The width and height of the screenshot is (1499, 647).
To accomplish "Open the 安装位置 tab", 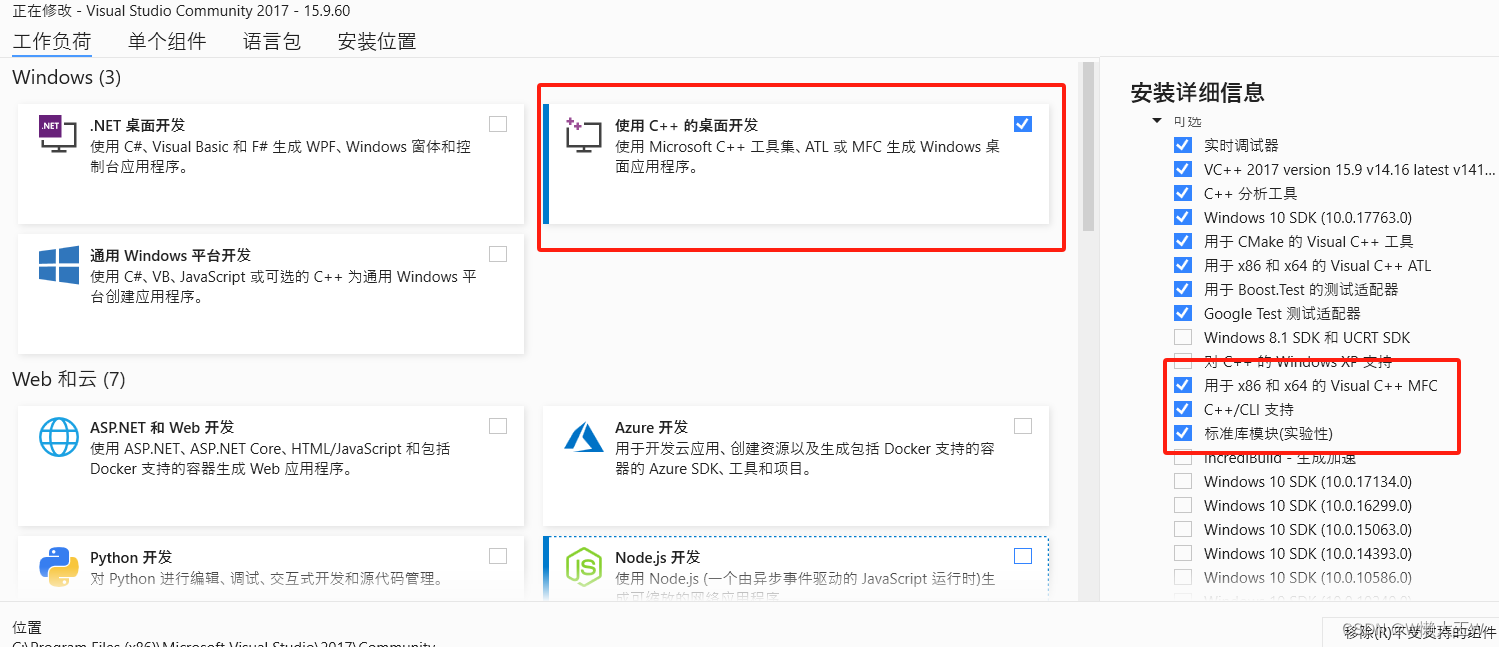I will click(x=377, y=42).
